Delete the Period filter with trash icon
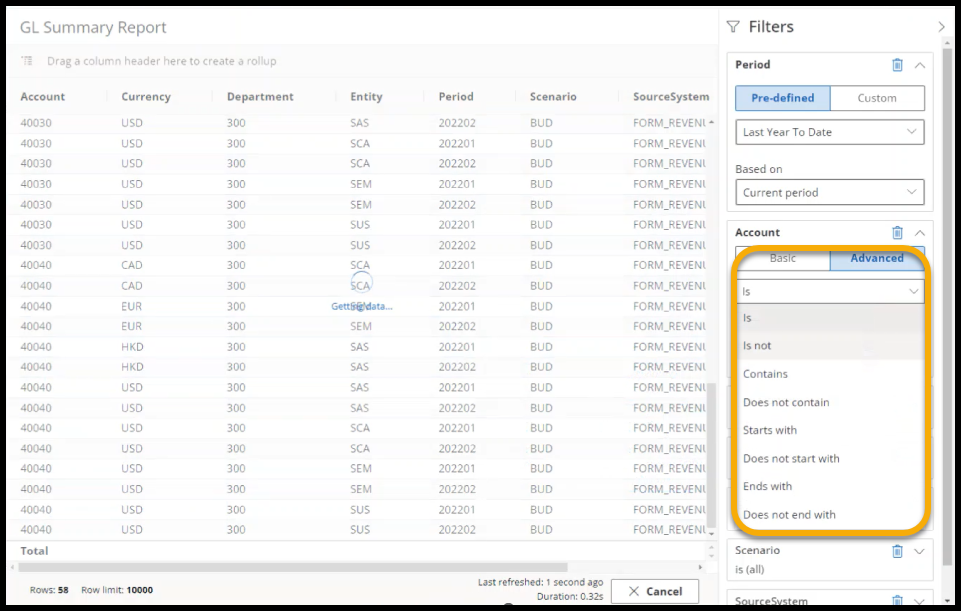The width and height of the screenshot is (961, 611). pos(897,65)
